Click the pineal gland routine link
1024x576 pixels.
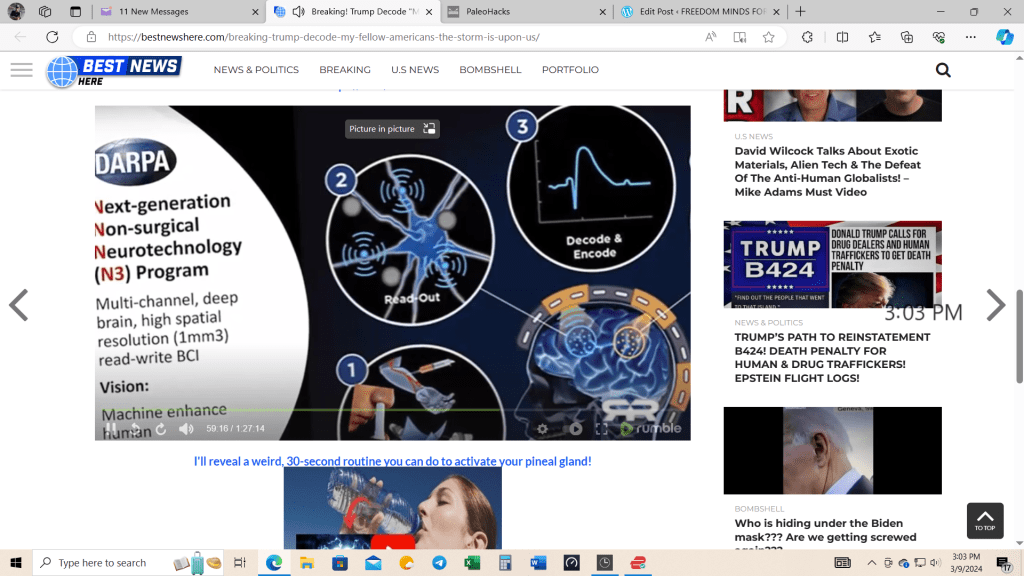pos(392,461)
